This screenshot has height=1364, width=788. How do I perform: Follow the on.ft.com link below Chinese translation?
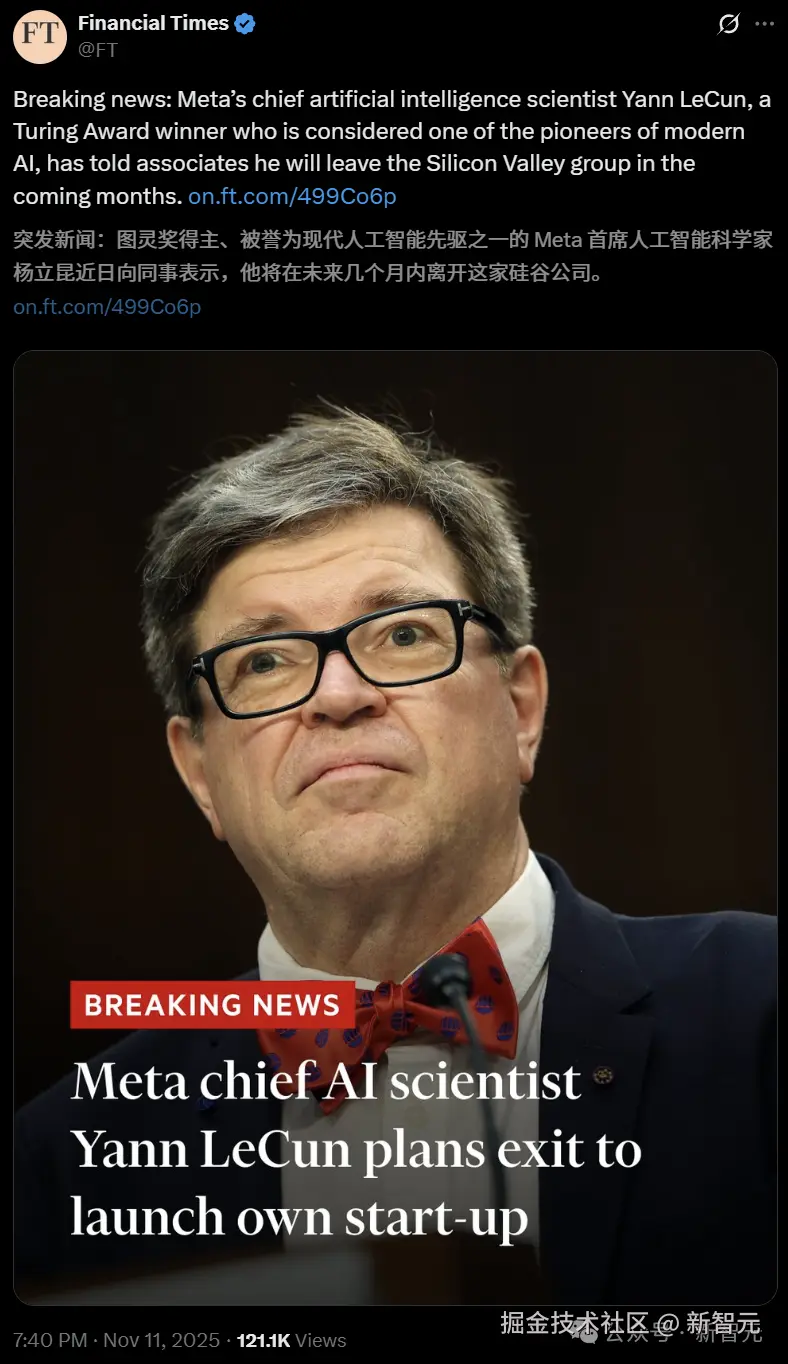click(107, 306)
